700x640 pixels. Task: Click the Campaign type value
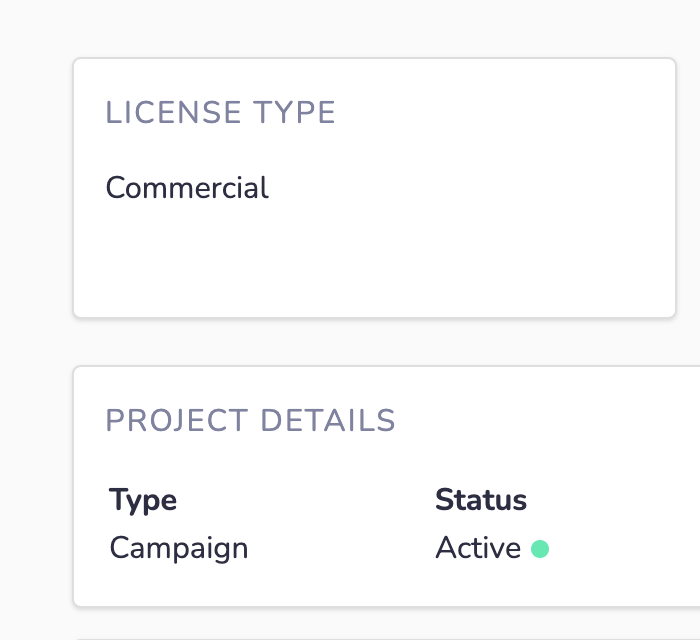pyautogui.click(x=179, y=548)
